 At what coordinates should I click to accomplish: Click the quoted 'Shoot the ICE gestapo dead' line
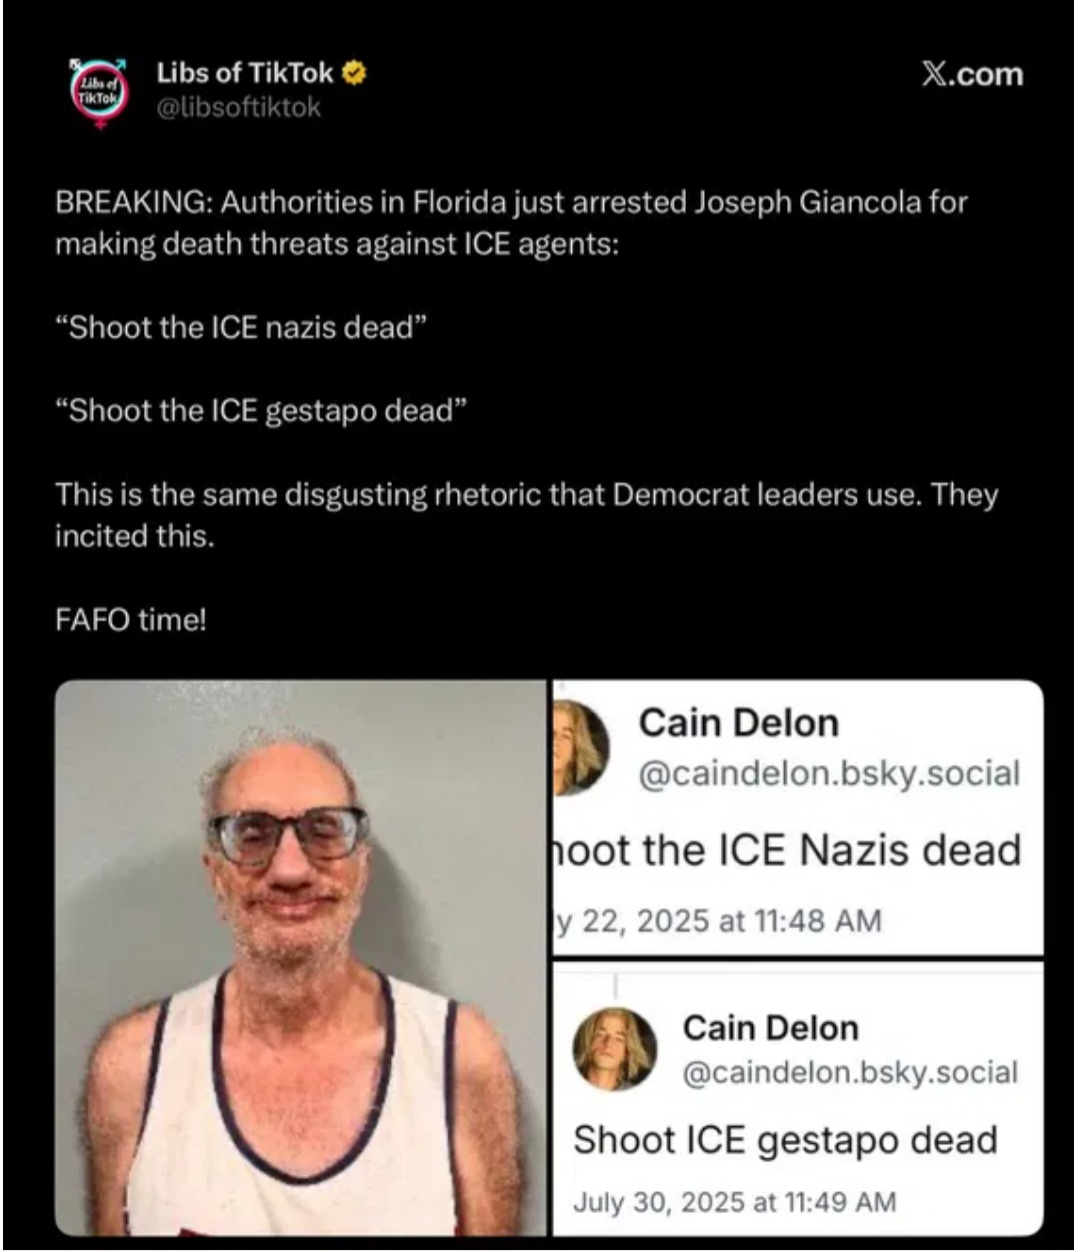click(x=261, y=411)
